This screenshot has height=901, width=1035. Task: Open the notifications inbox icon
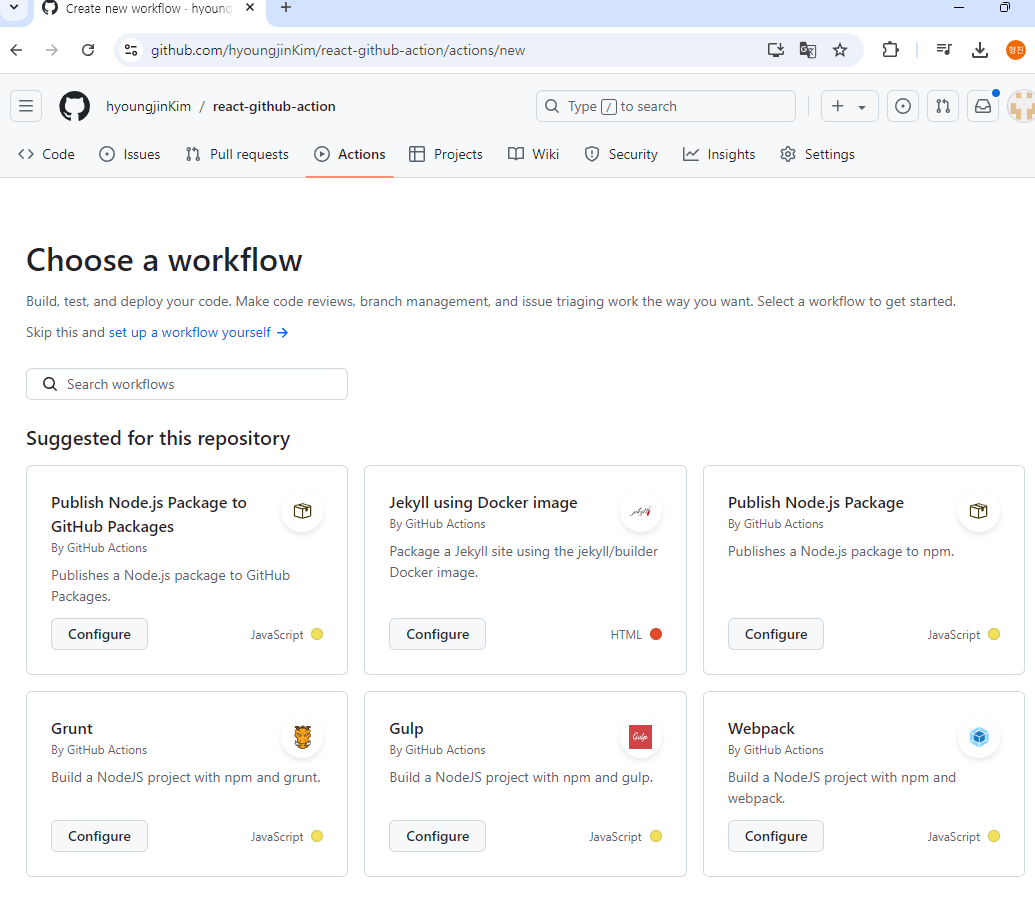tap(983, 106)
